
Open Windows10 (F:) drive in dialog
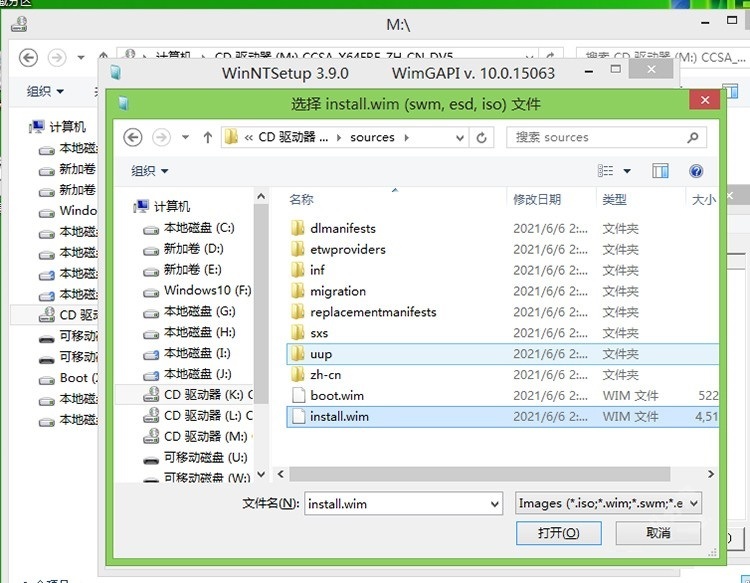199,290
